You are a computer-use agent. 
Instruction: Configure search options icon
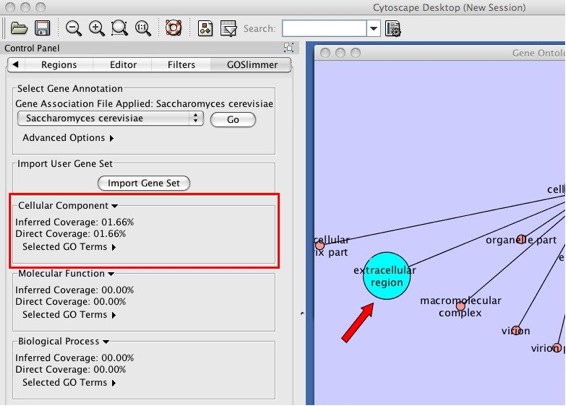(393, 29)
